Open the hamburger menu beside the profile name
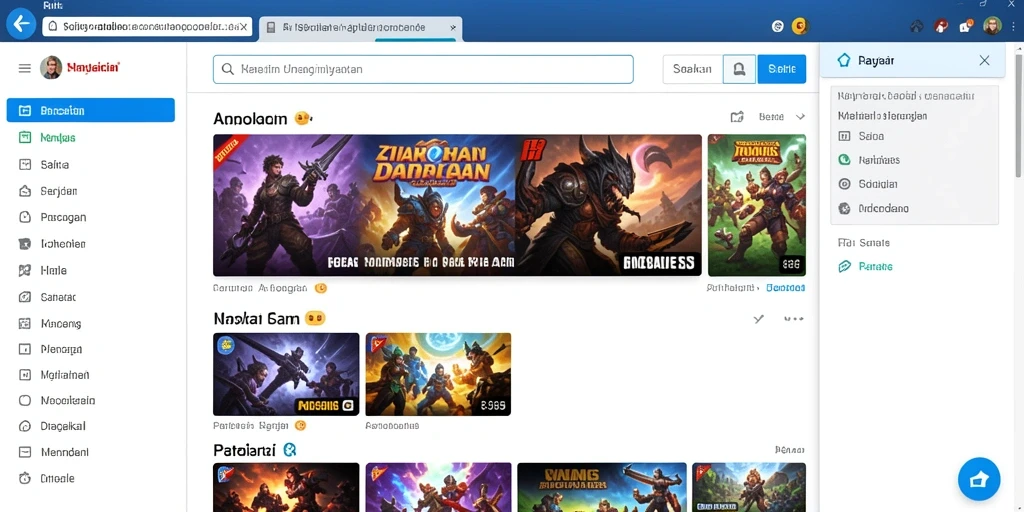The height and width of the screenshot is (512, 1024). pos(25,68)
